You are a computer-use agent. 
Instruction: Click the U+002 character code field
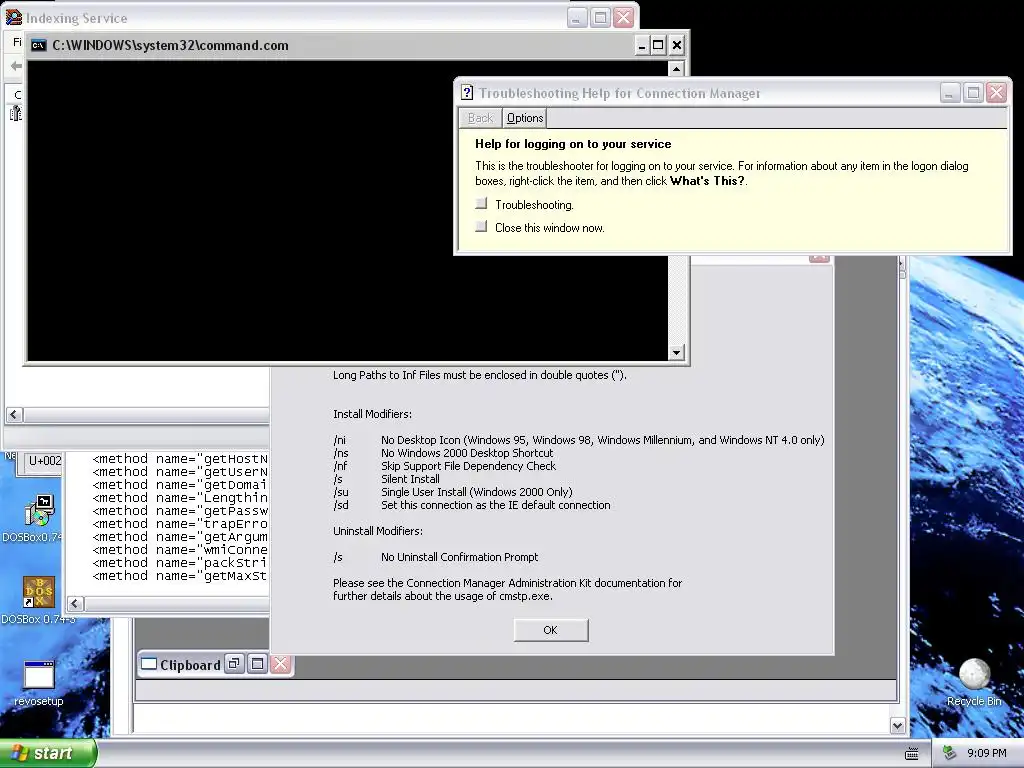[x=44, y=460]
